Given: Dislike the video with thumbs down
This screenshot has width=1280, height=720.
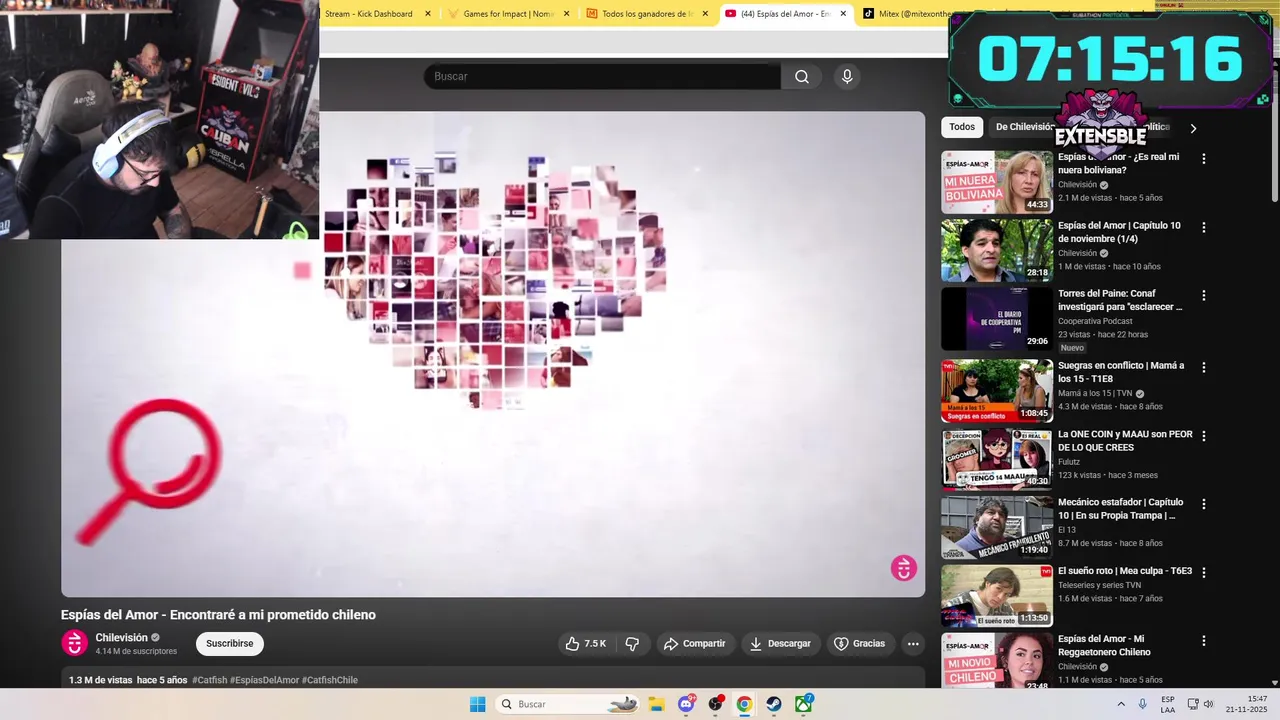Looking at the screenshot, I should click(632, 644).
